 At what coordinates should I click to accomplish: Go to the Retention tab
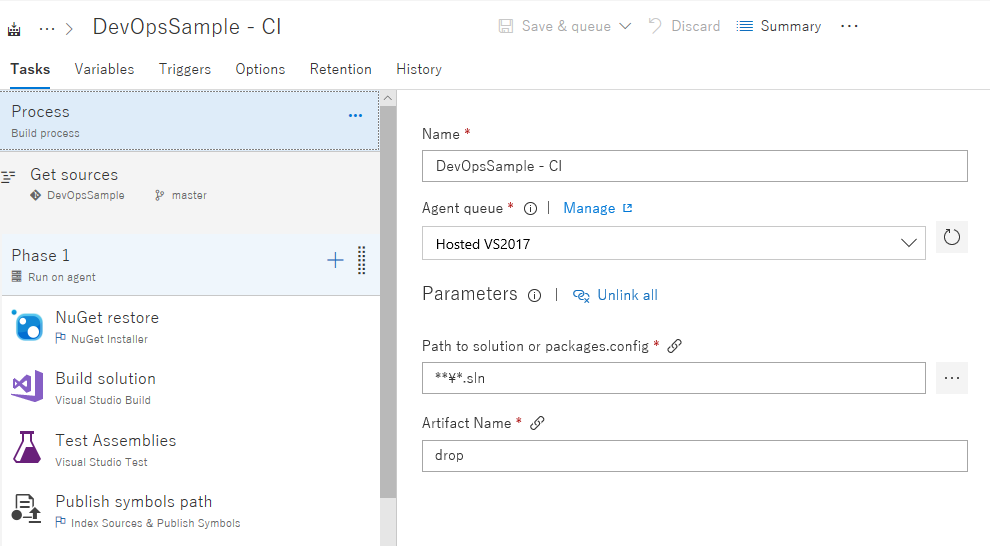[340, 69]
